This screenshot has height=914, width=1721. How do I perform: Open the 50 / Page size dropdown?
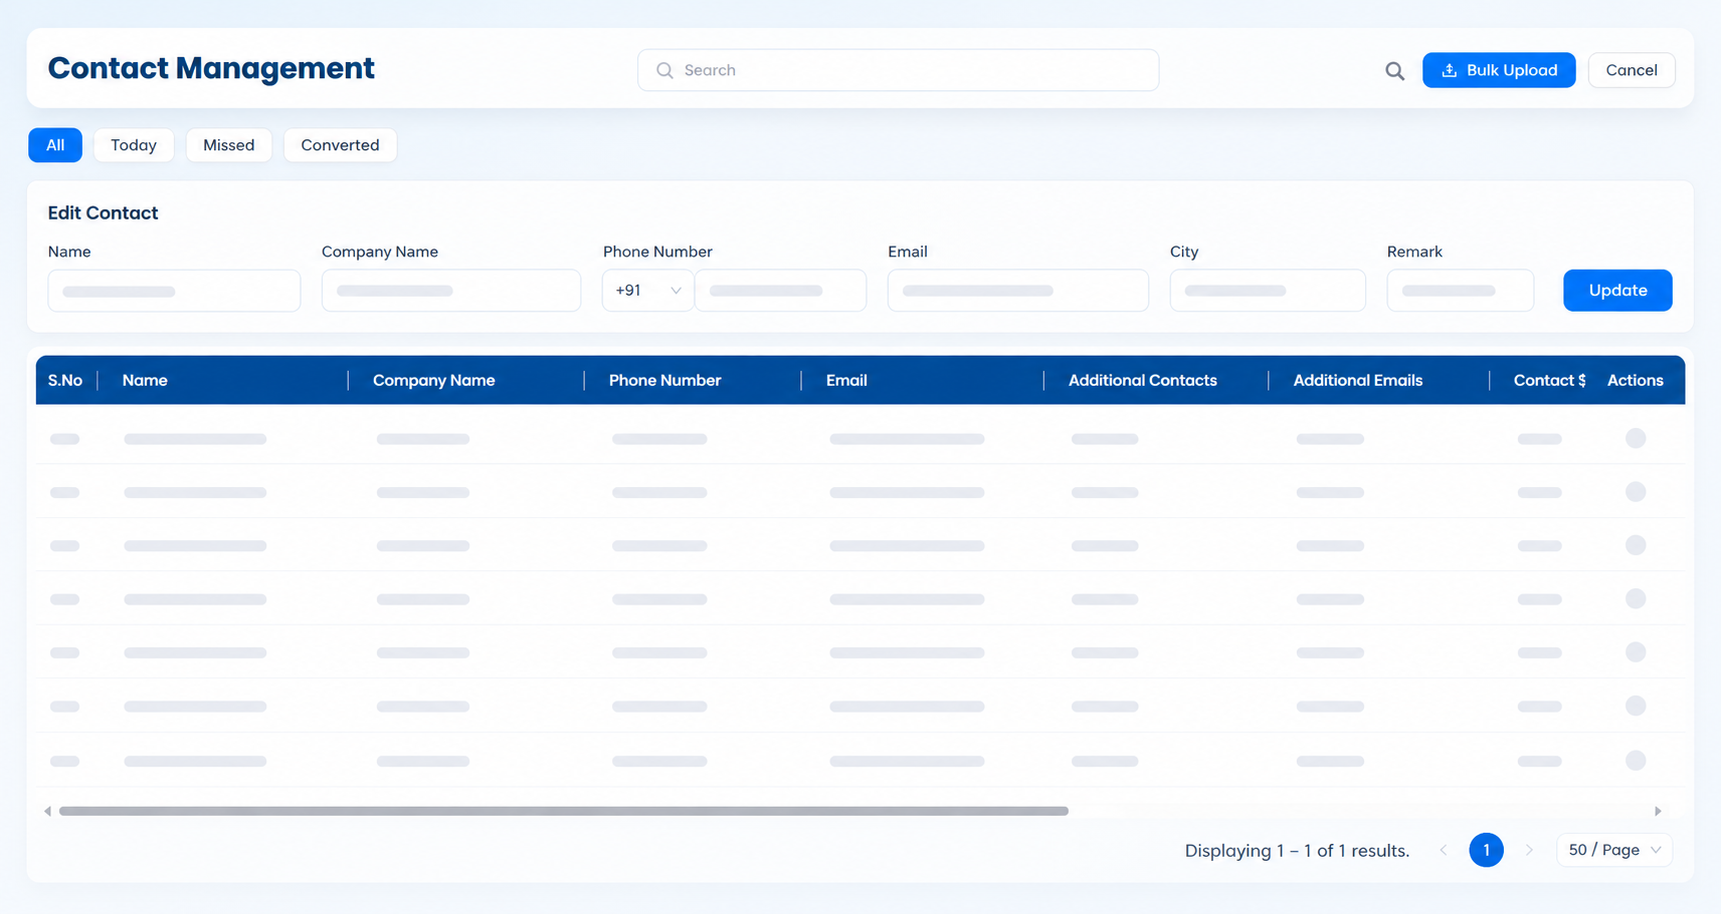point(1614,850)
